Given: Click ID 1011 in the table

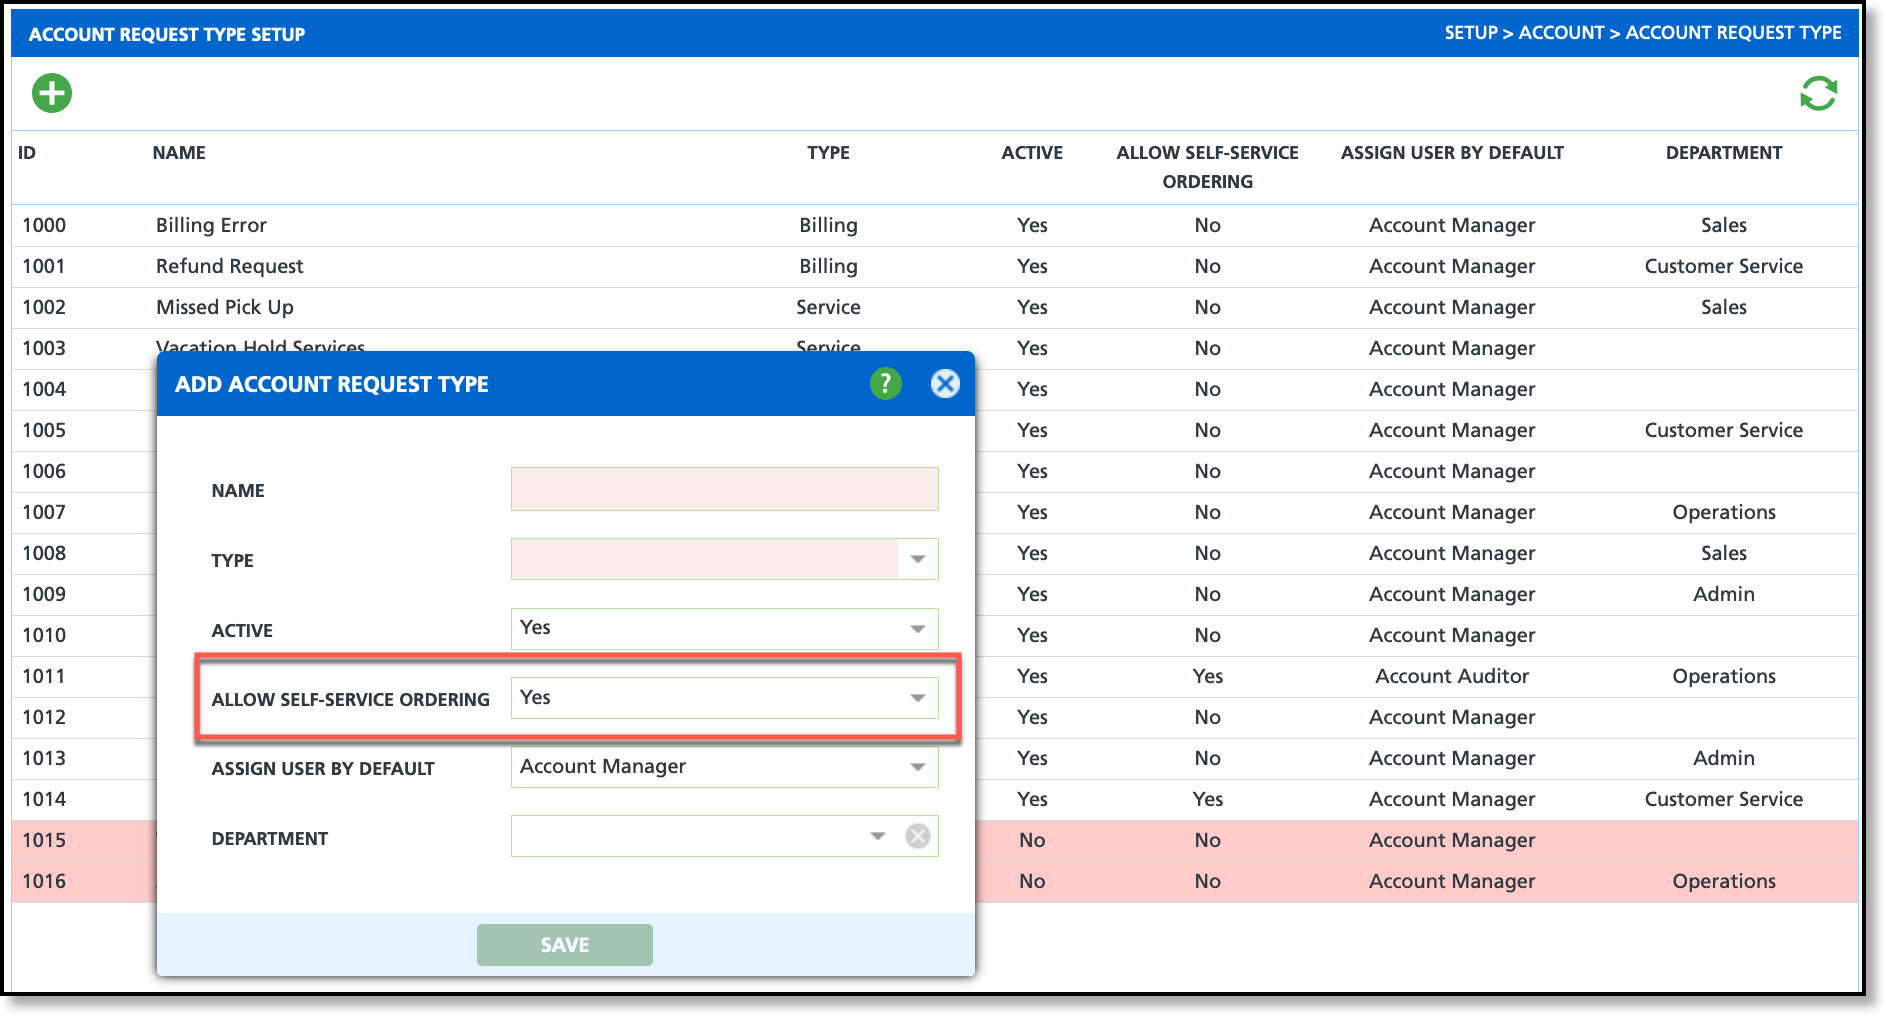Looking at the screenshot, I should tap(44, 676).
